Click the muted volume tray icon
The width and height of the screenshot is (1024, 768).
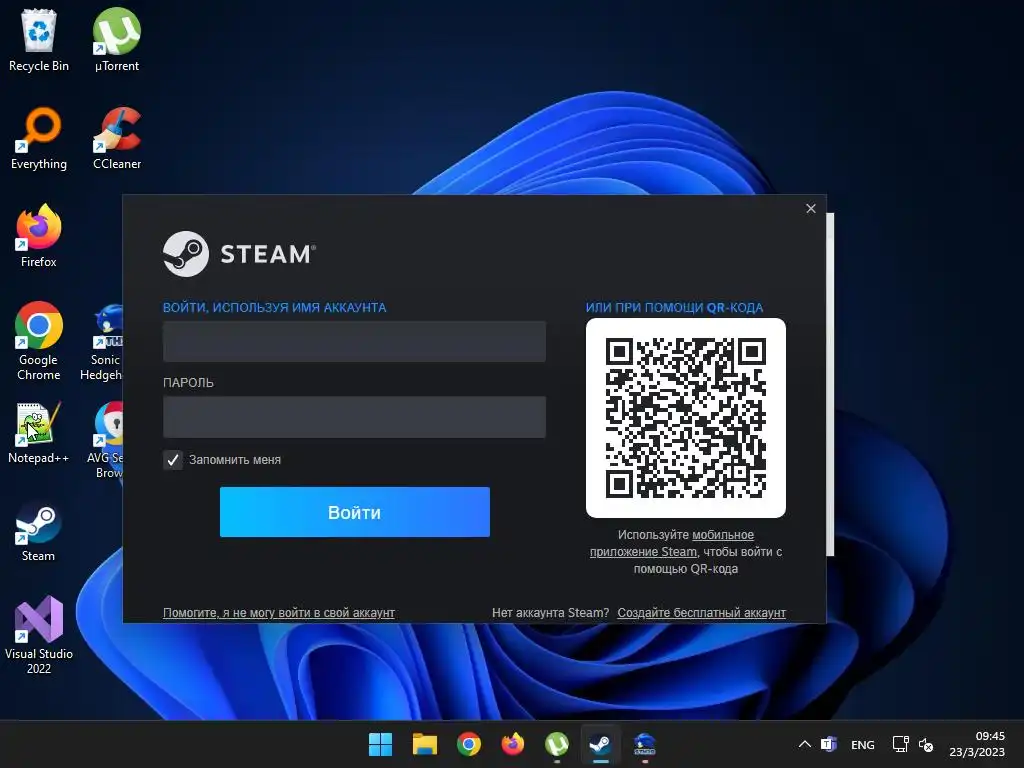pos(925,744)
